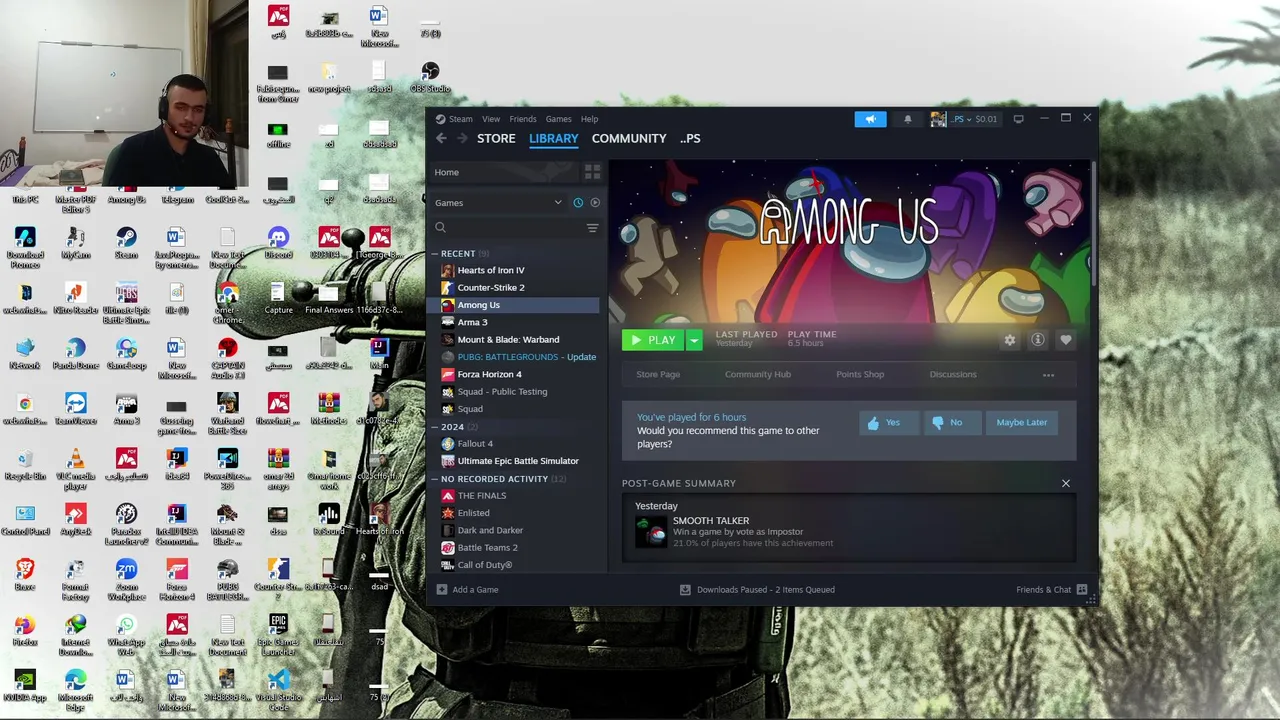The image size is (1280, 720).
Task: Open the collections grid view icon
Action: tap(592, 172)
